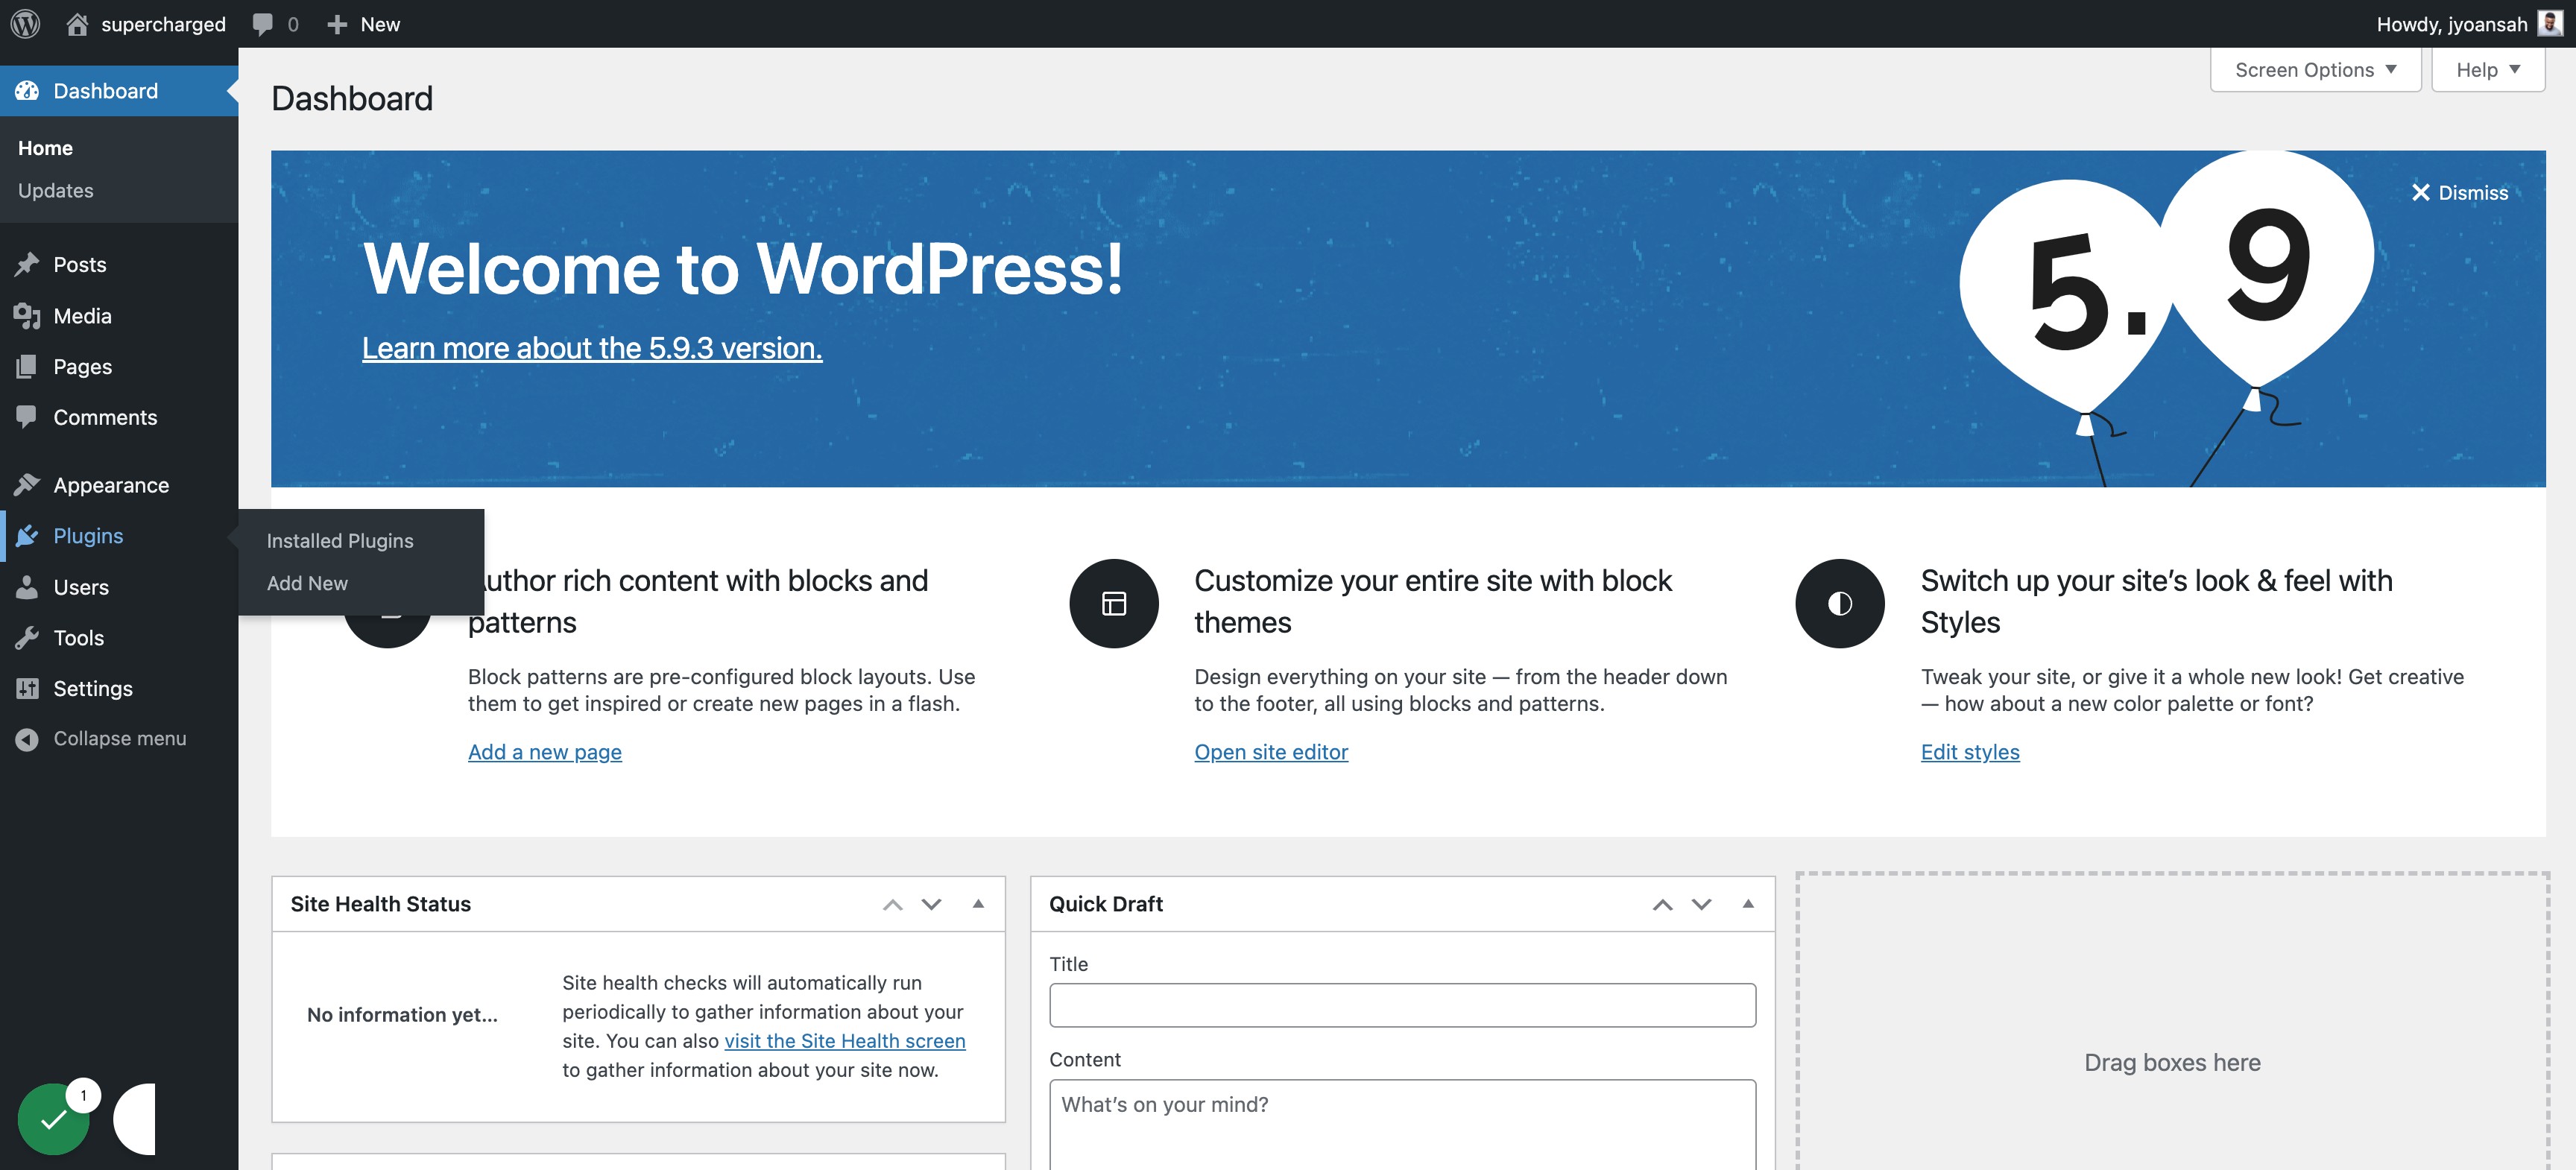2576x1170 pixels.
Task: Click the block themes layout icon
Action: [x=1114, y=603]
